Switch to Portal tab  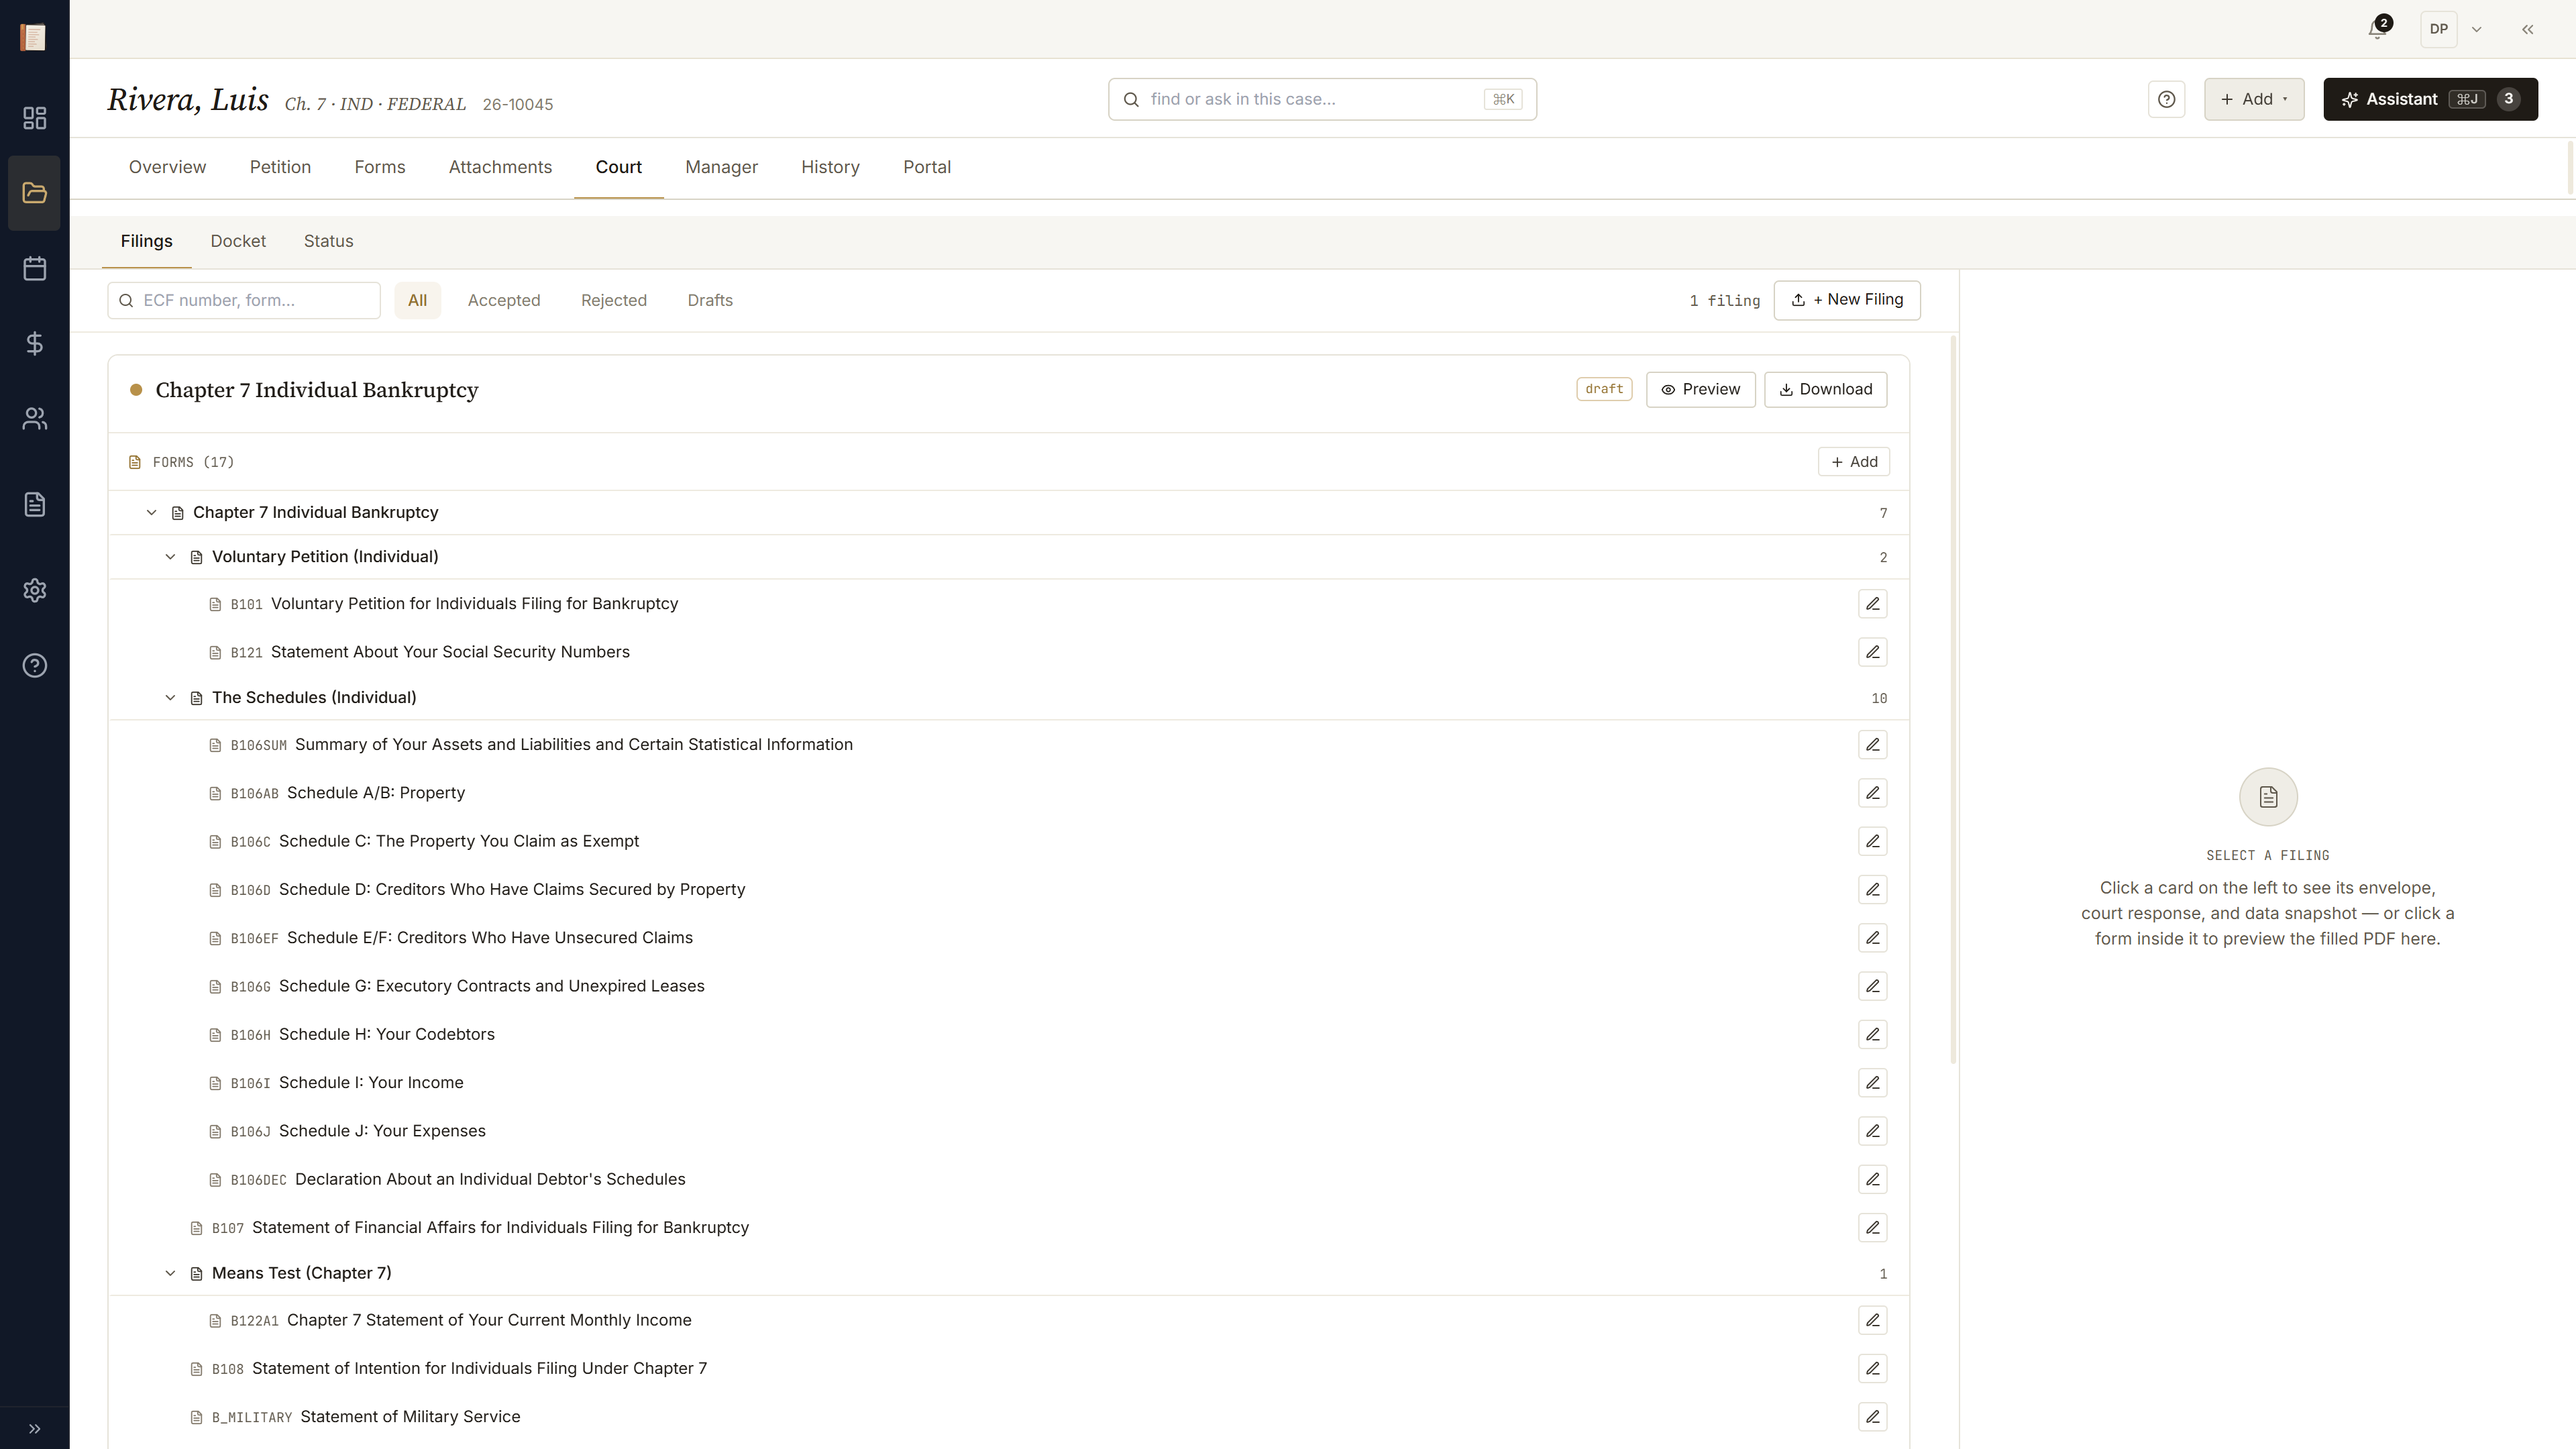click(927, 167)
